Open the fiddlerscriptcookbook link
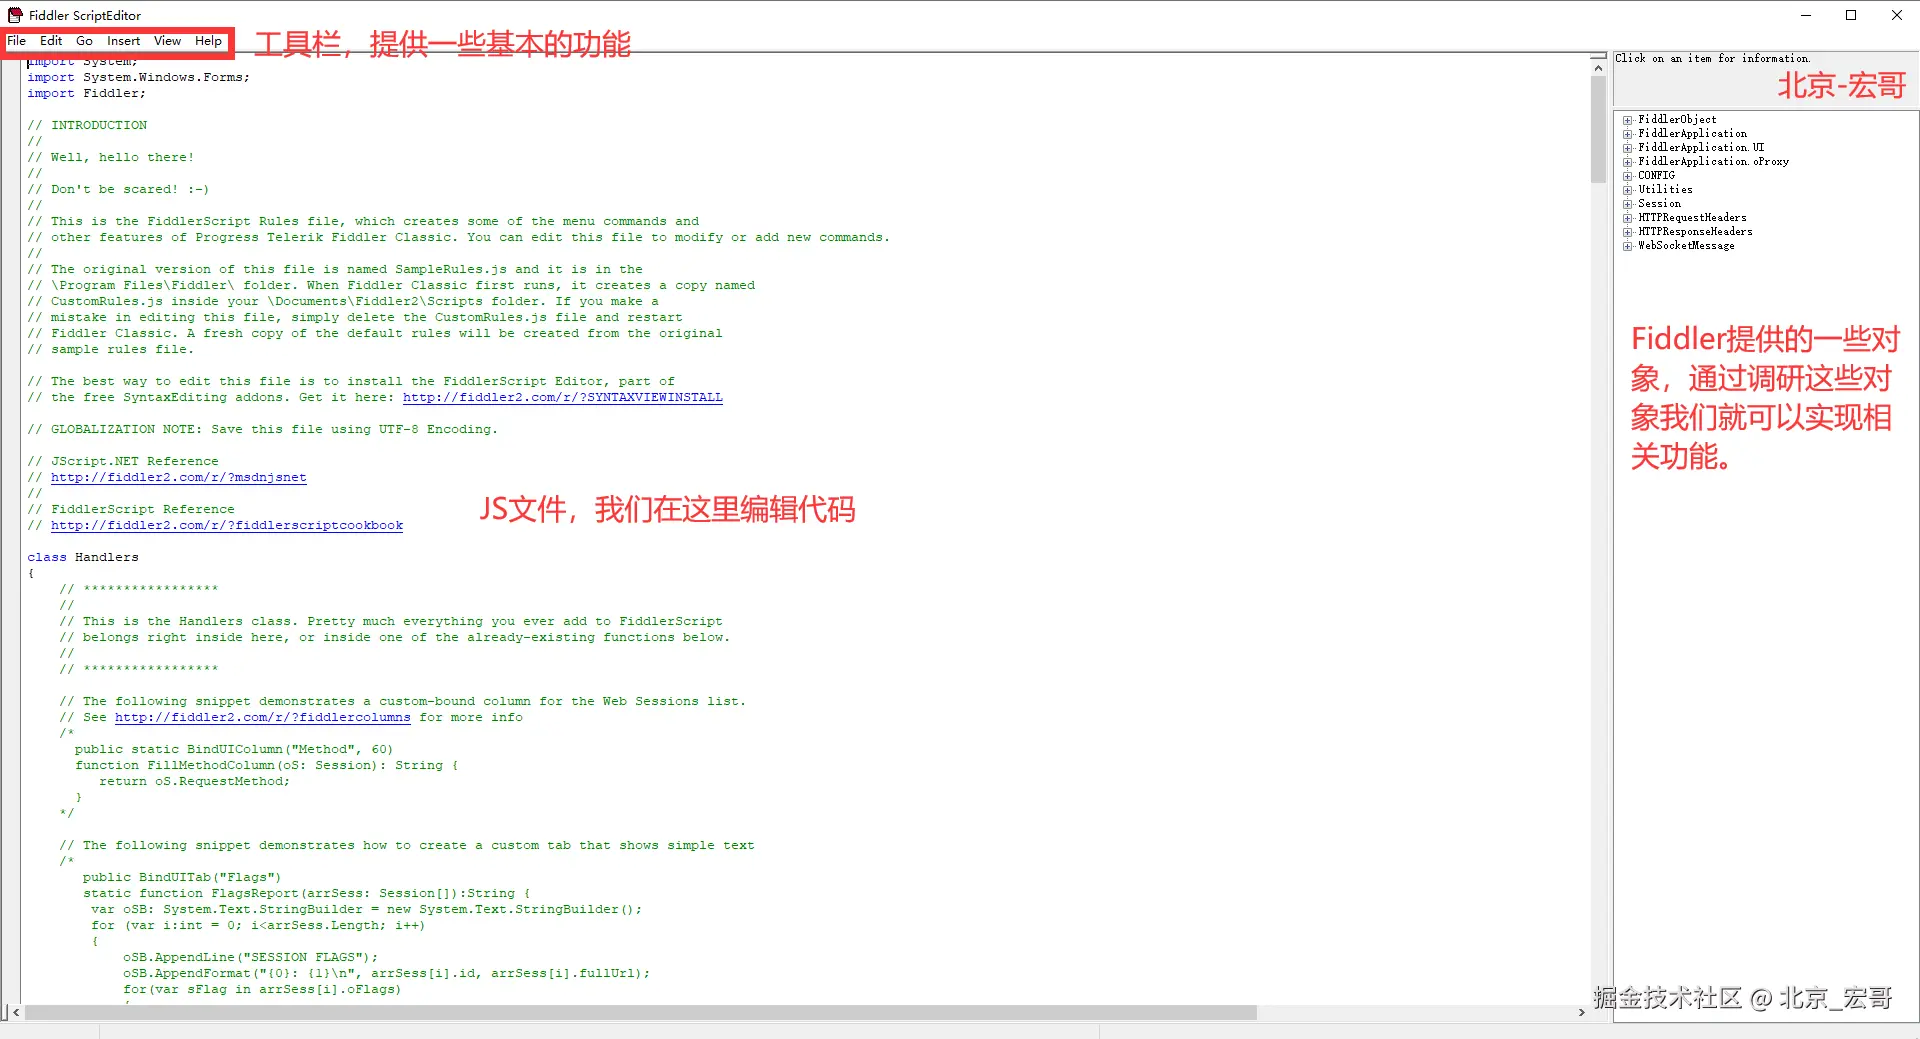The width and height of the screenshot is (1920, 1039). coord(227,525)
